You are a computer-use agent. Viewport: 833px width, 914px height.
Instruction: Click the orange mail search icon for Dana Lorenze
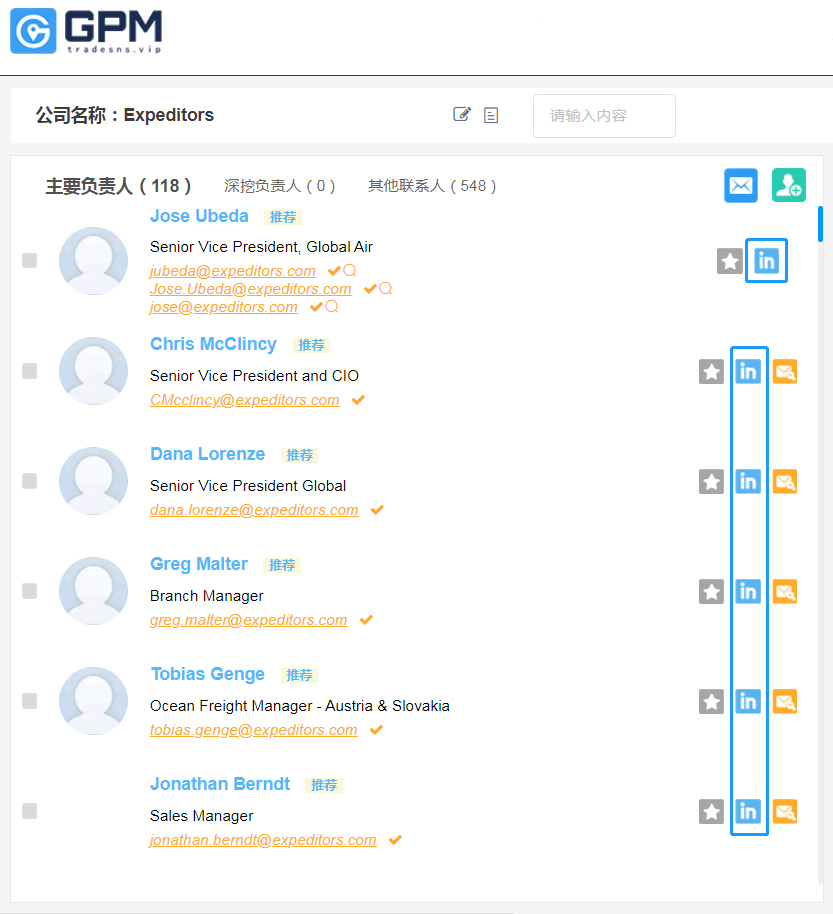point(785,481)
